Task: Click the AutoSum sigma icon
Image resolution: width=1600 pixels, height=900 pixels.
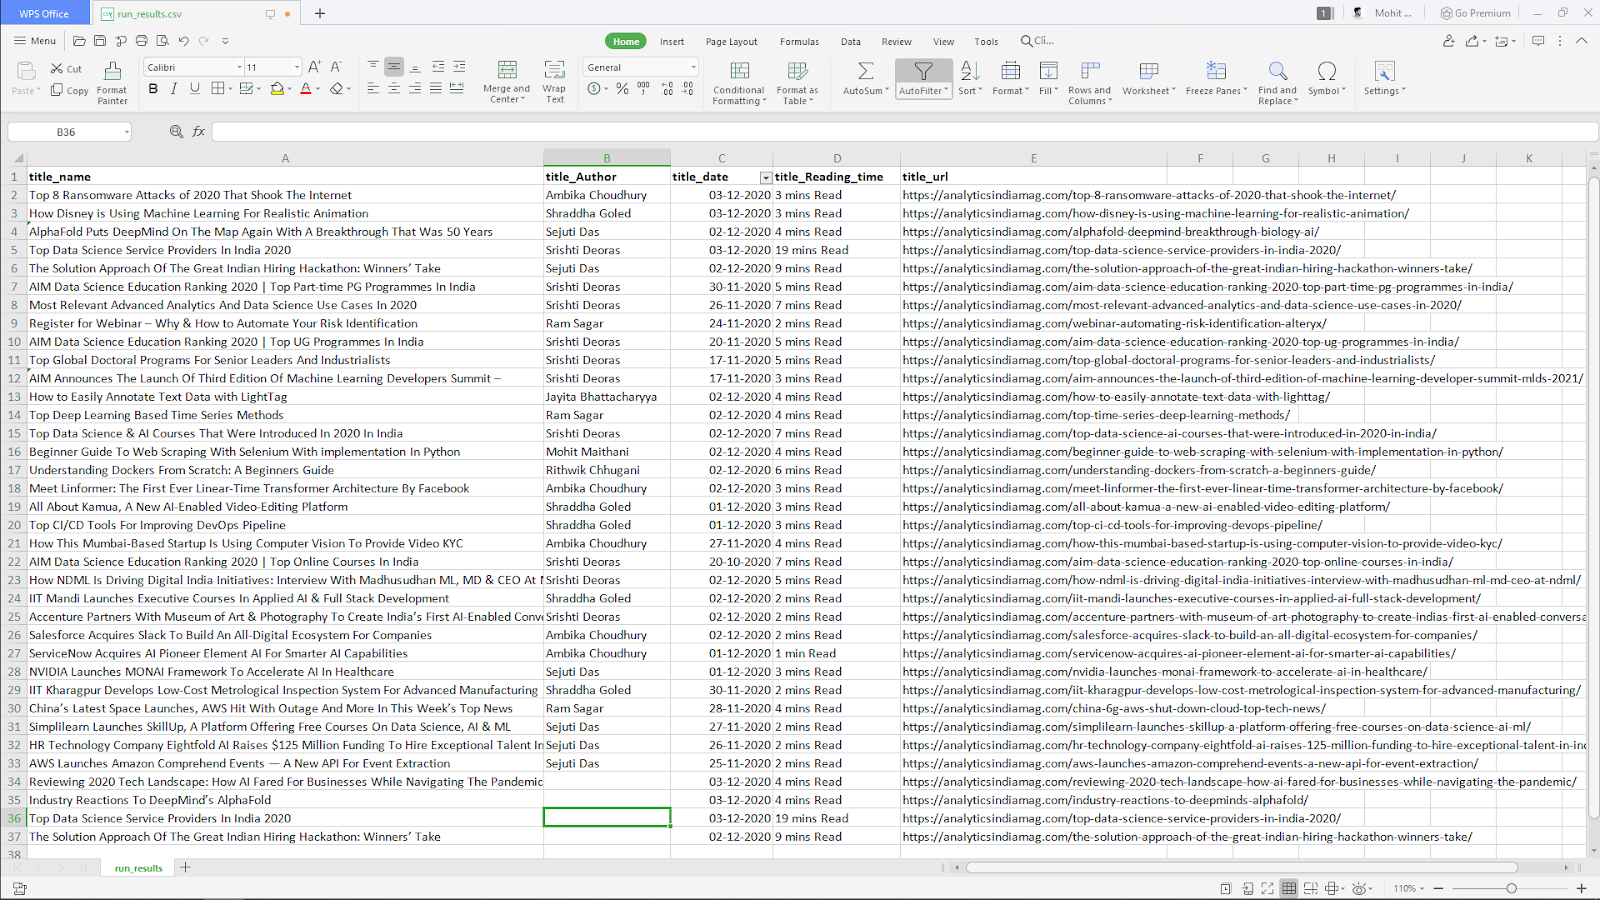Action: 865,71
